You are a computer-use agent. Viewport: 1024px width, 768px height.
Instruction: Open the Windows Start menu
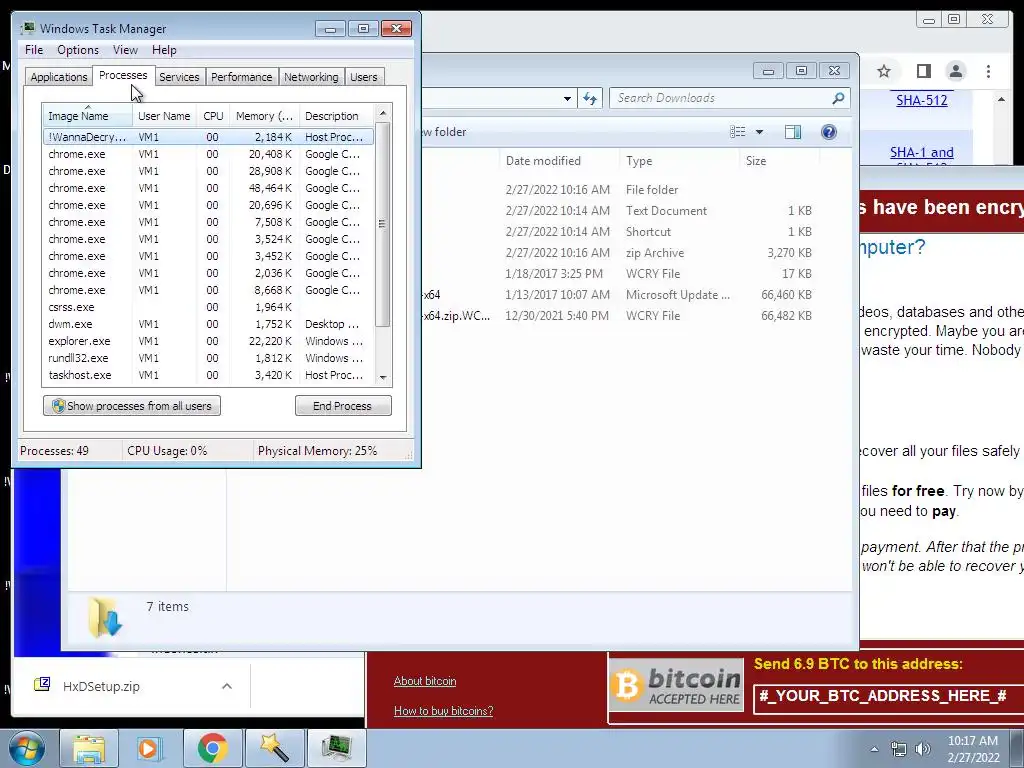pos(27,748)
